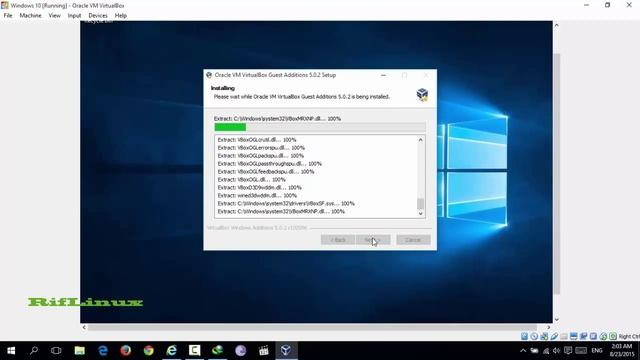This screenshot has height=360, width=640.
Task: Click the network tray icon
Action: 546,351
